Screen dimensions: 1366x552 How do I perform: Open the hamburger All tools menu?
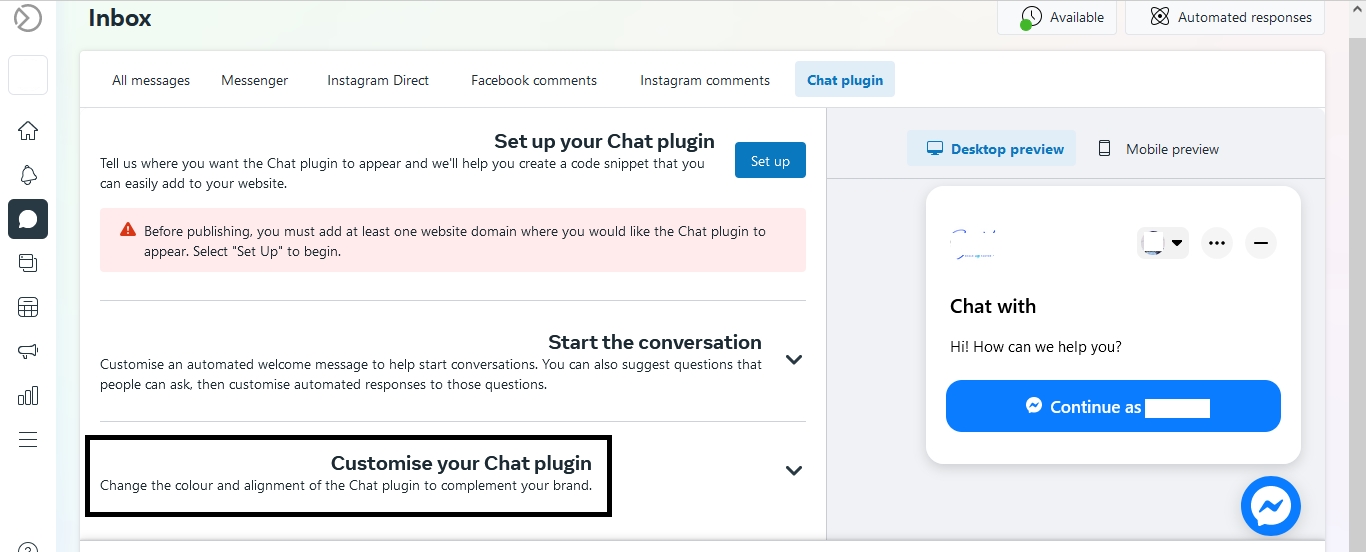point(28,439)
